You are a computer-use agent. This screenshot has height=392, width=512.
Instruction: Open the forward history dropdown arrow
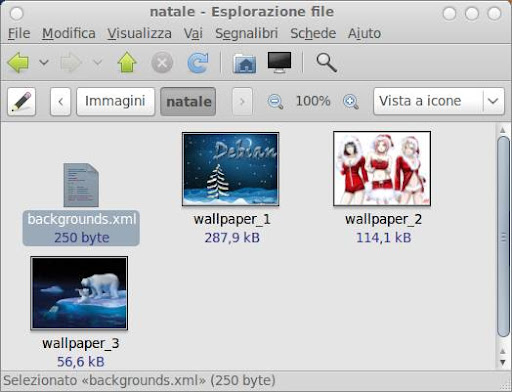97,62
